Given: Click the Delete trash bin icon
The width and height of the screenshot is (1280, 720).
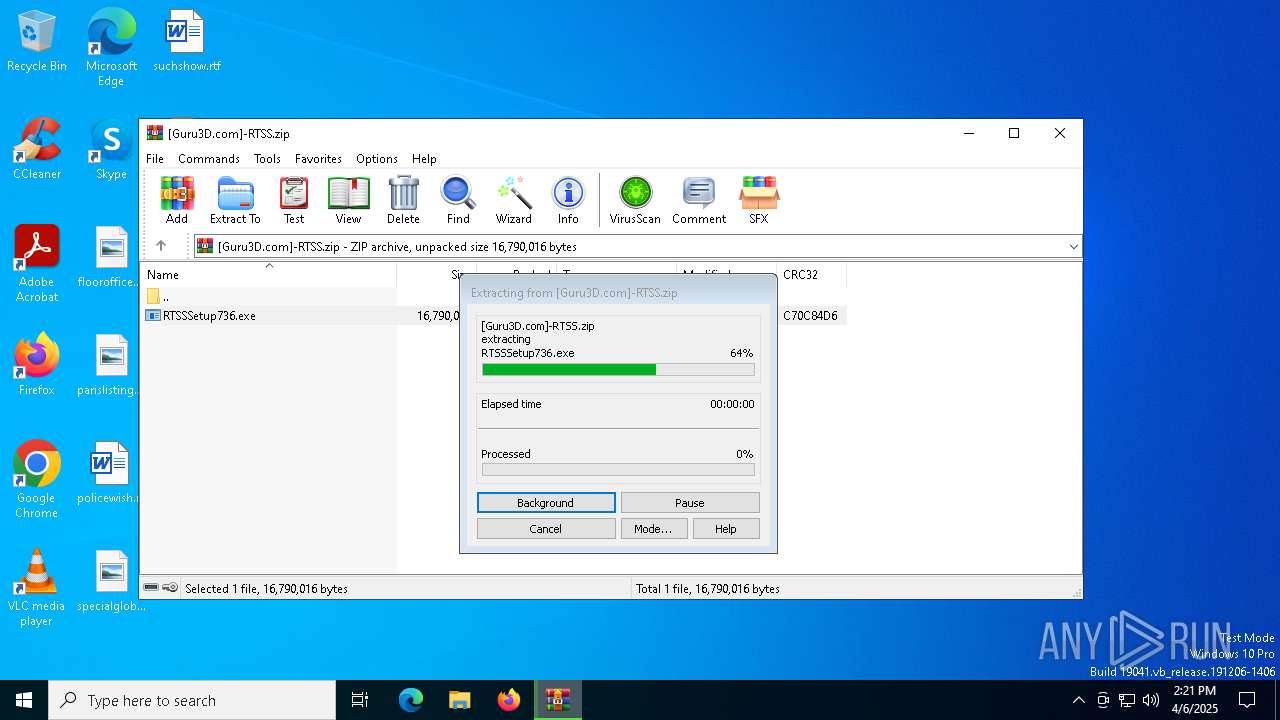Looking at the screenshot, I should 403,200.
